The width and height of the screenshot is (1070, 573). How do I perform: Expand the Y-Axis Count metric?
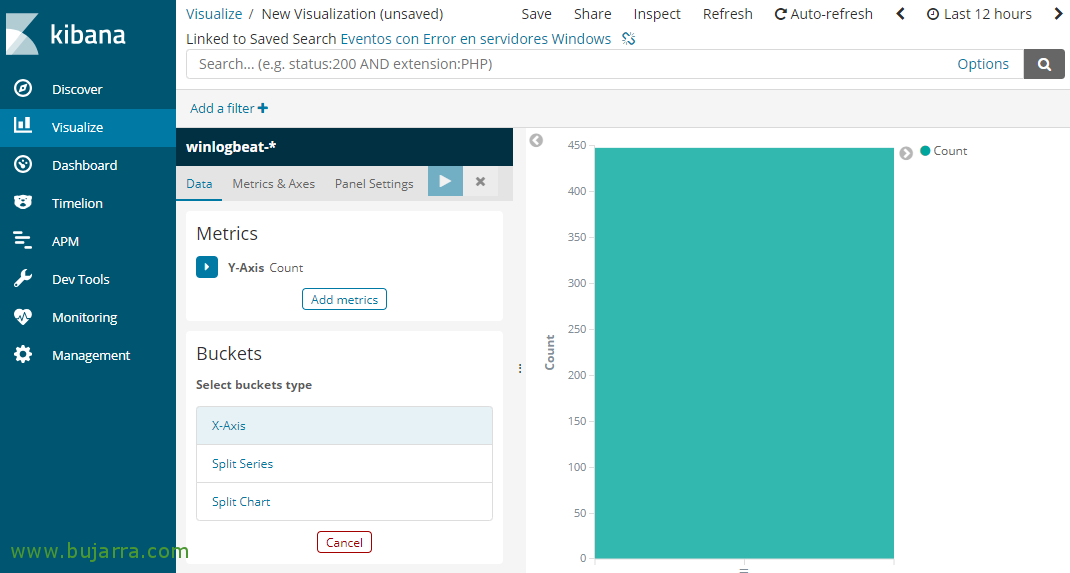[207, 267]
